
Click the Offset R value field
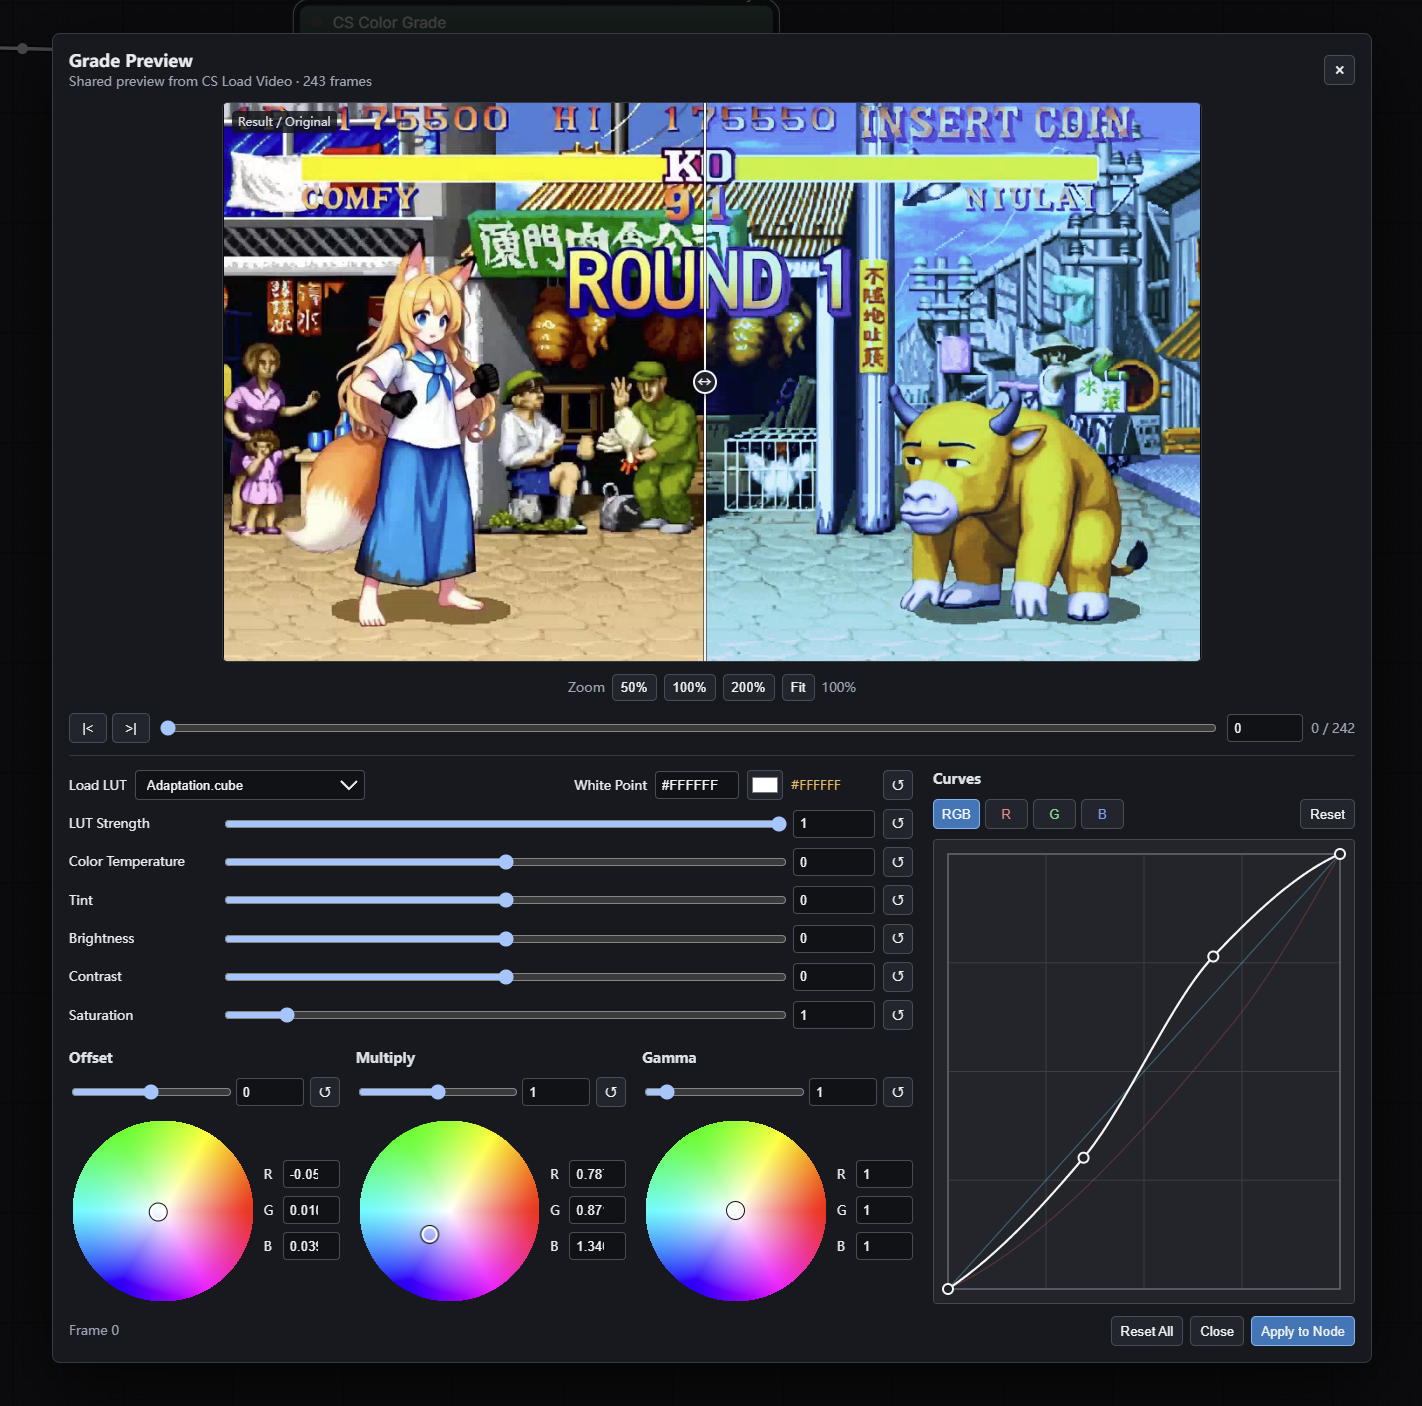point(311,1174)
